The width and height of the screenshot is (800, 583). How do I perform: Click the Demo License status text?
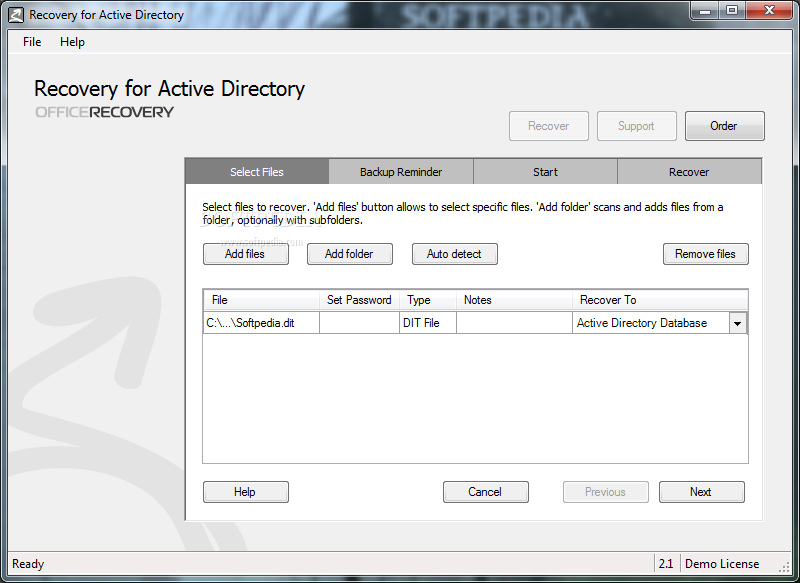[x=722, y=564]
